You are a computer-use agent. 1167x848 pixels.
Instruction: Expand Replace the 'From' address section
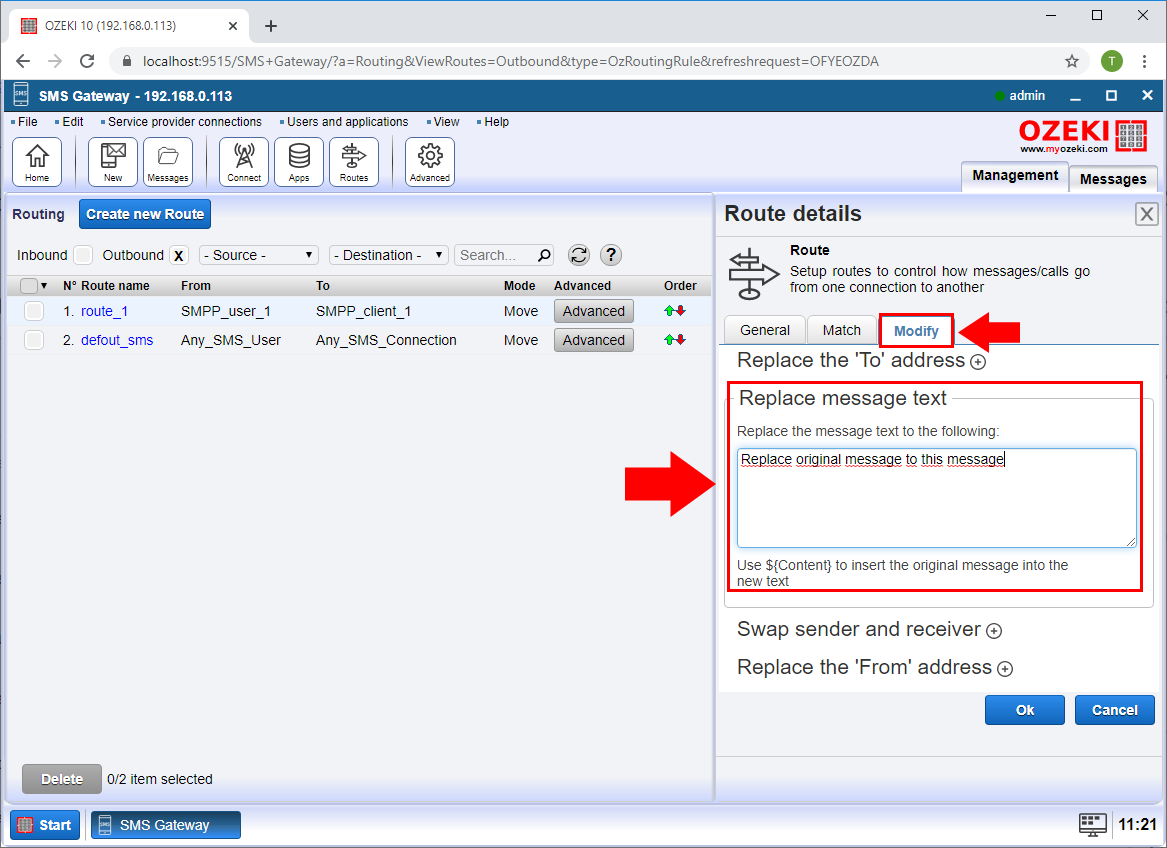[1005, 669]
